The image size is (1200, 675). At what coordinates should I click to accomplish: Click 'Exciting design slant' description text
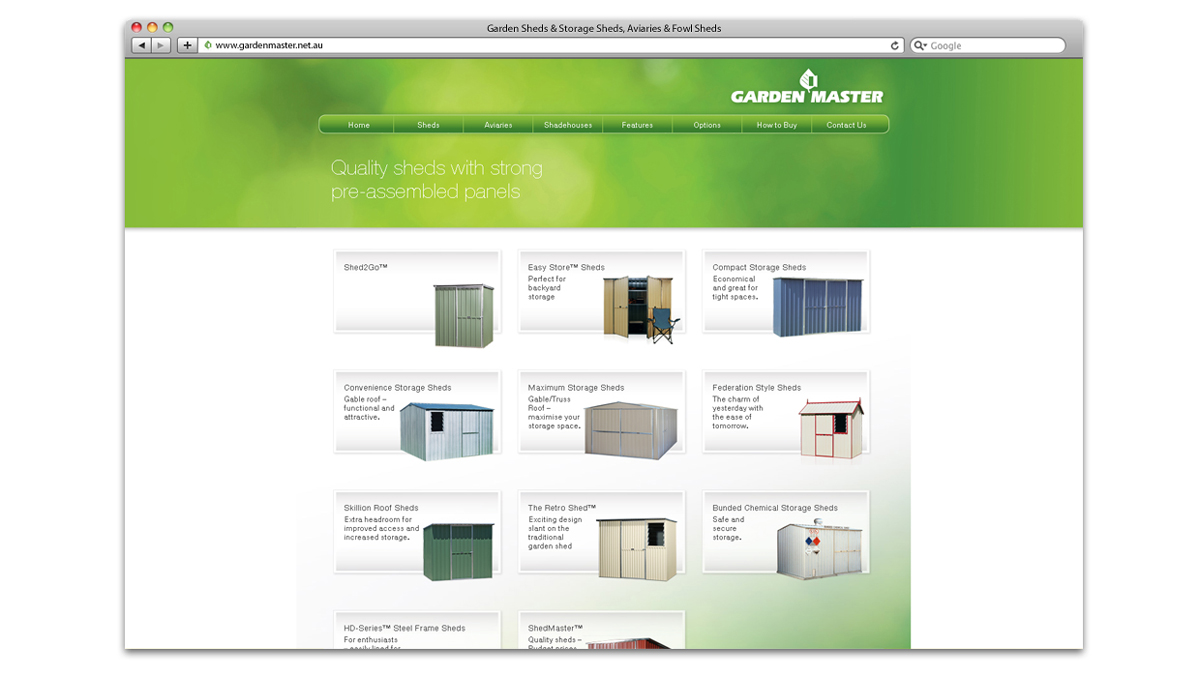[555, 533]
